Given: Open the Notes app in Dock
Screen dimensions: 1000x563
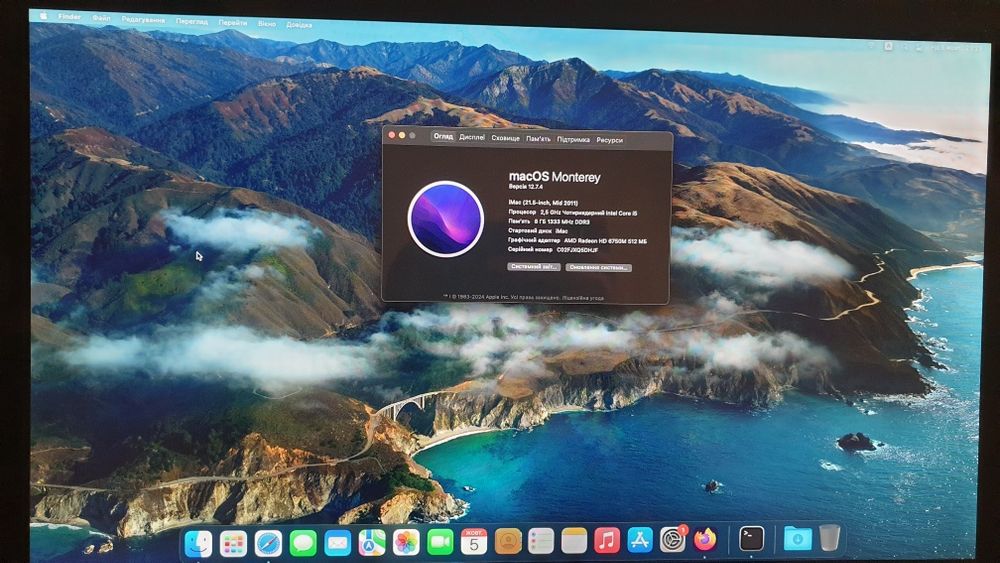Looking at the screenshot, I should [x=574, y=541].
